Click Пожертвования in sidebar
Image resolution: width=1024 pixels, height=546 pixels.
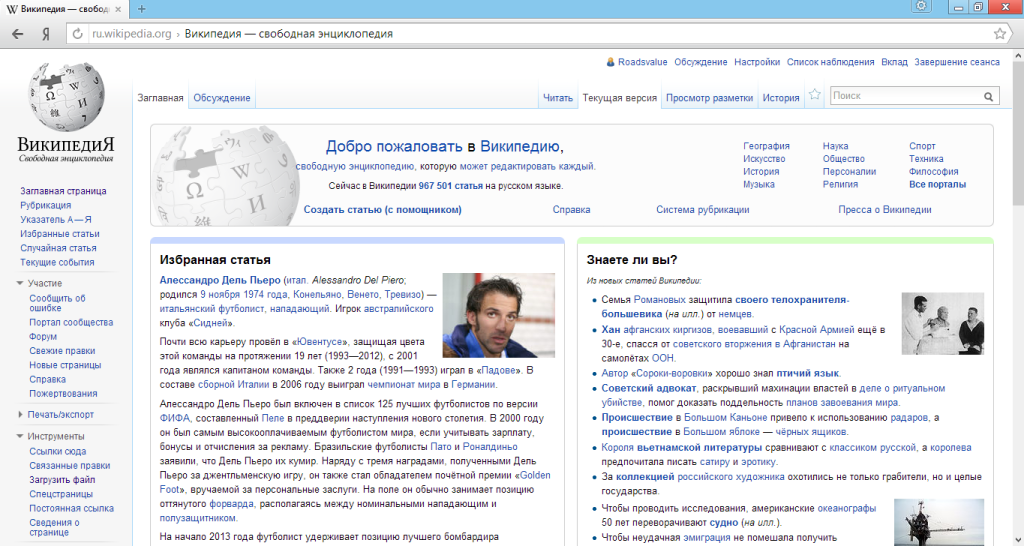click(63, 394)
